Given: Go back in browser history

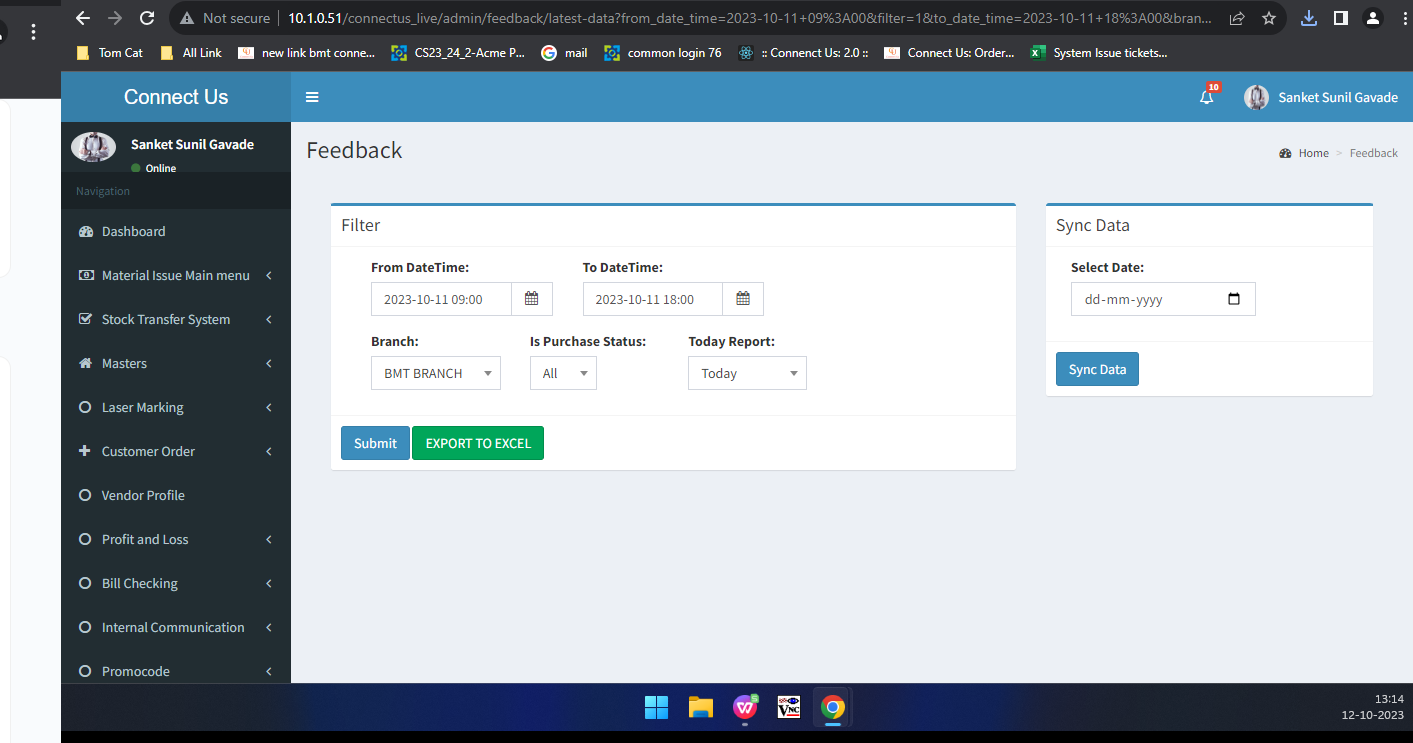Looking at the screenshot, I should tap(82, 18).
